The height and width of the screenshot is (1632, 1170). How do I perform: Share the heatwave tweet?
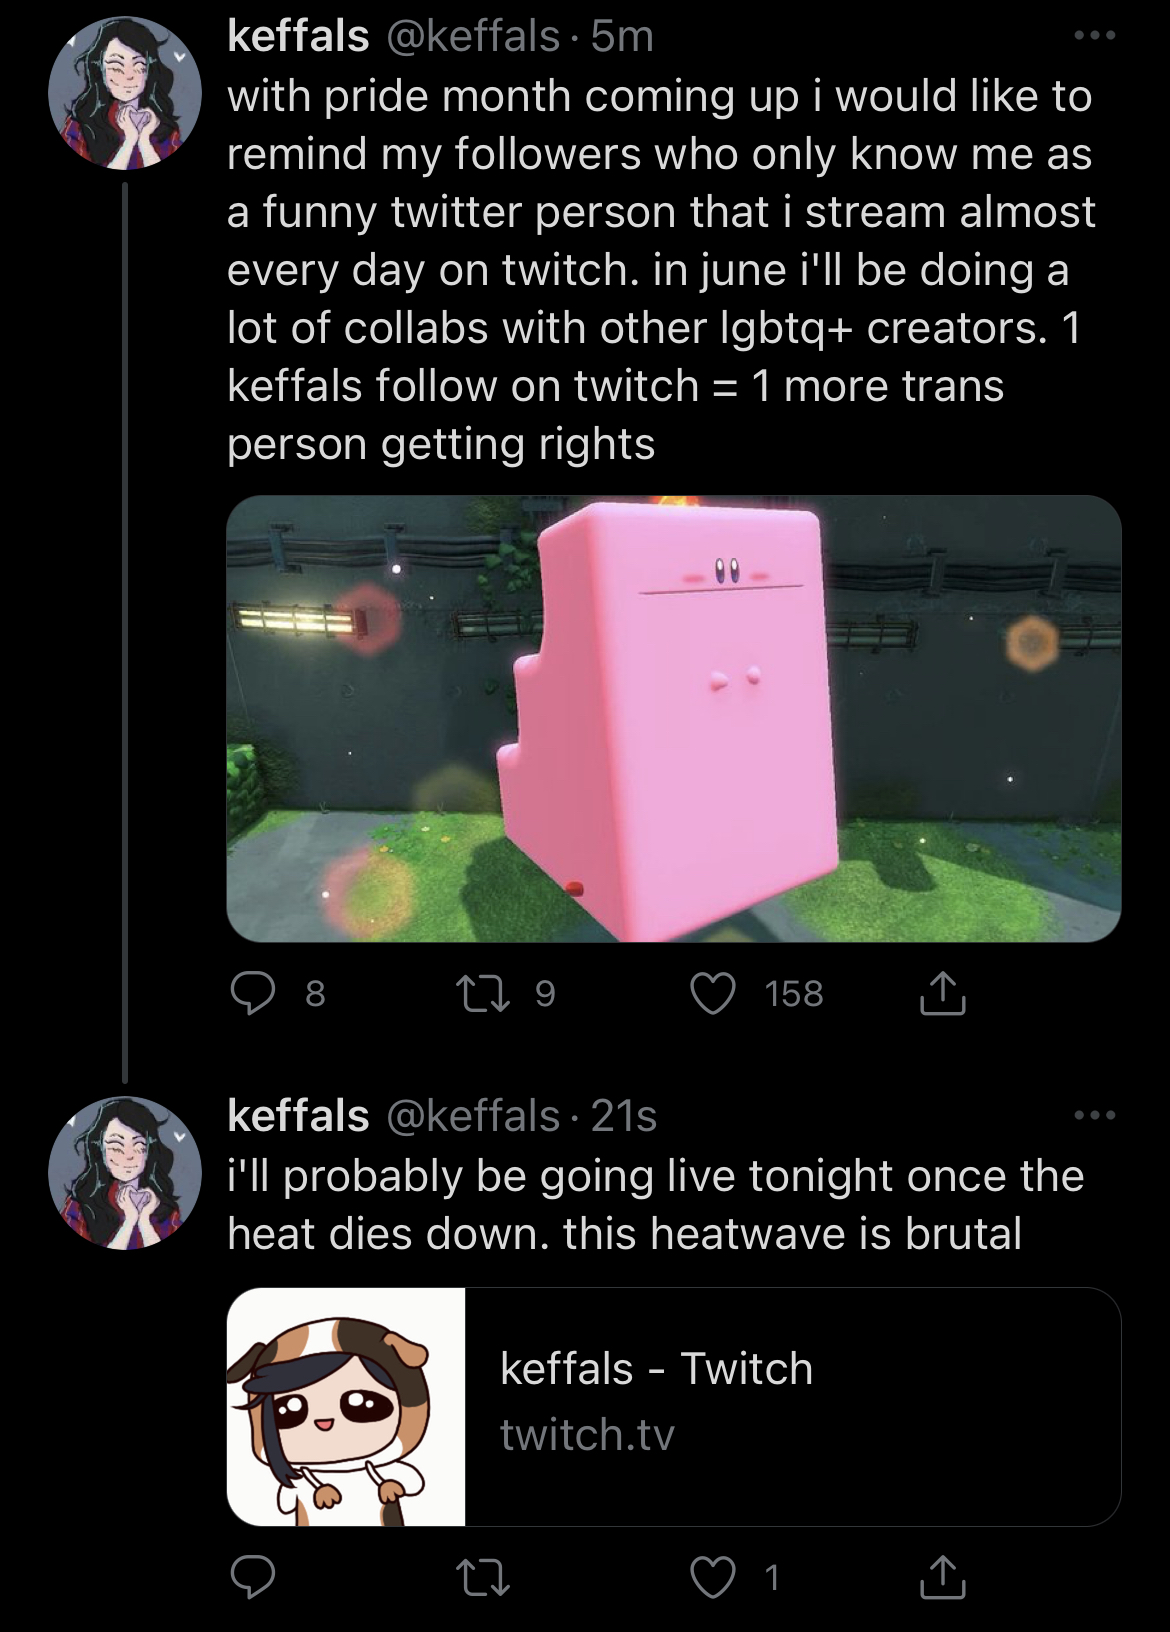pos(941,1577)
